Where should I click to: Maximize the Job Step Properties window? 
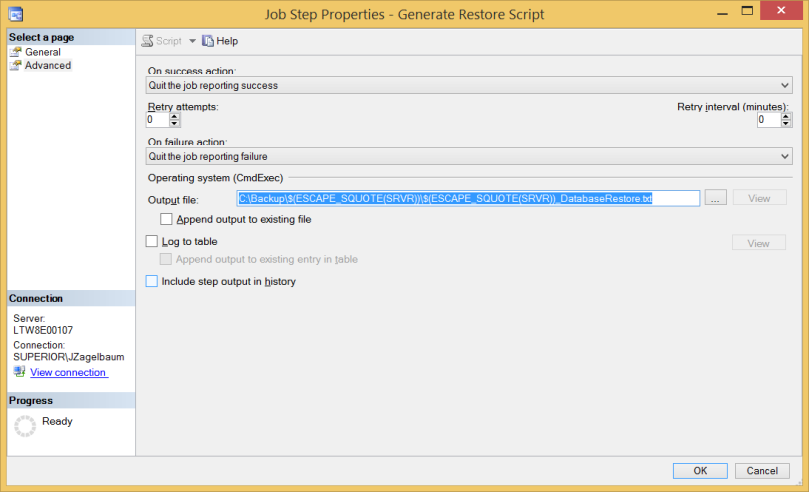[x=747, y=11]
